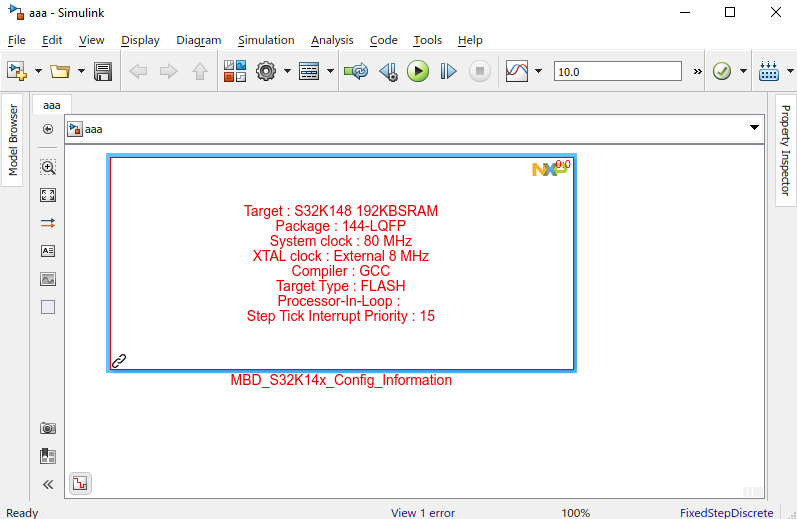Click the Fit to View icon

pyautogui.click(x=48, y=195)
